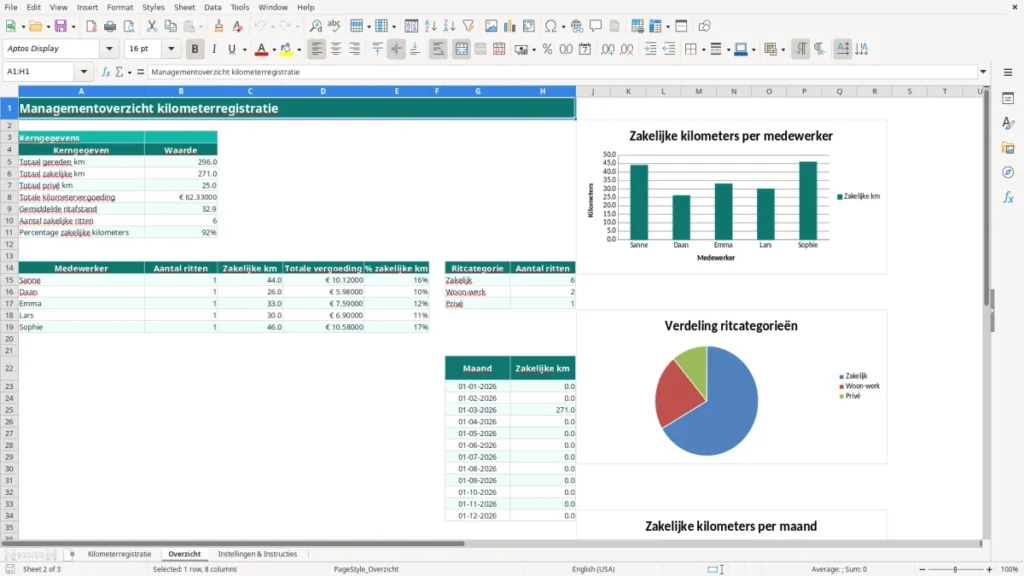Open special character dropdown arrow
Image resolution: width=1024 pixels, height=576 pixels.
pos(562,27)
